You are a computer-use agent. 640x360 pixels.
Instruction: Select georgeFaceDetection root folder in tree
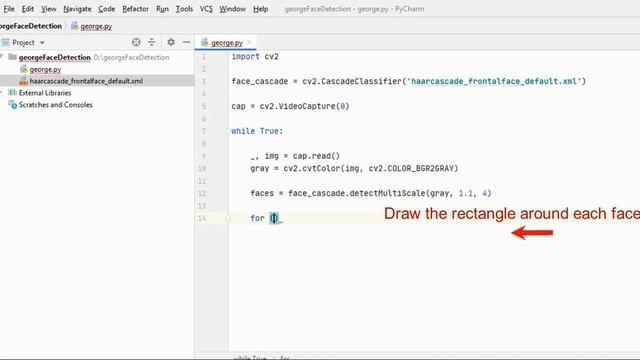pos(55,57)
